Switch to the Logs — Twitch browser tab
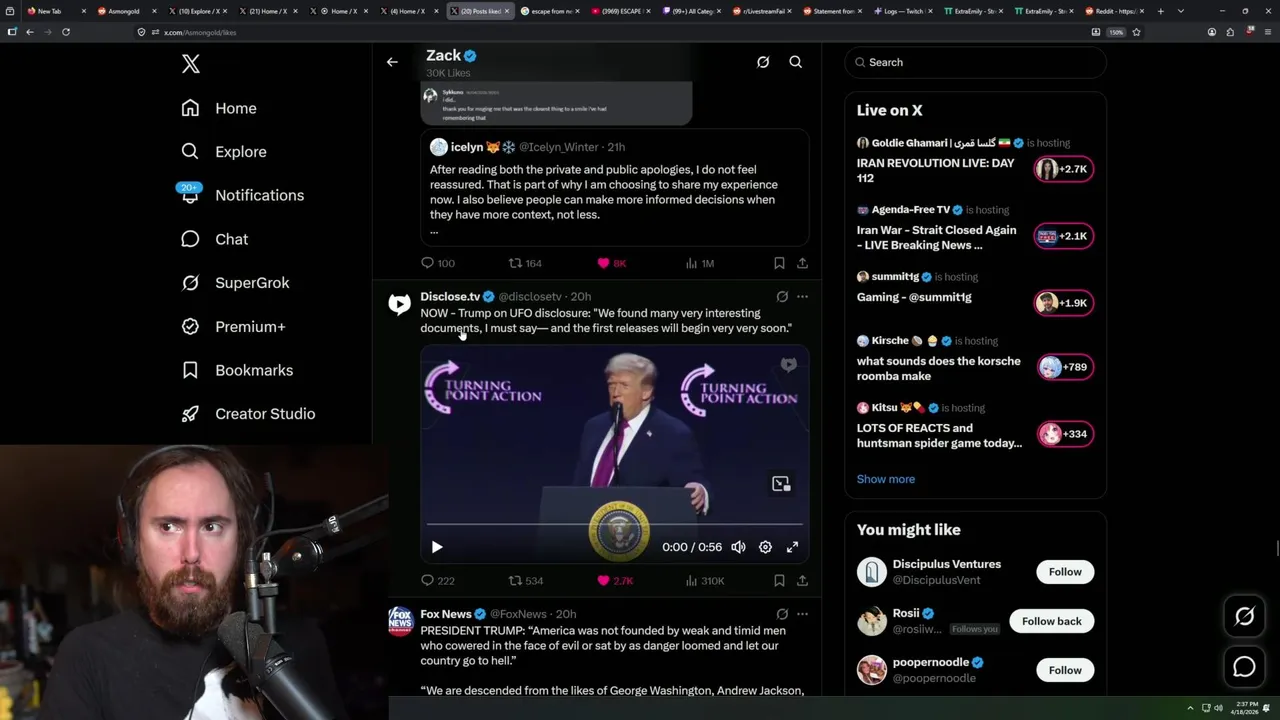 [x=906, y=11]
